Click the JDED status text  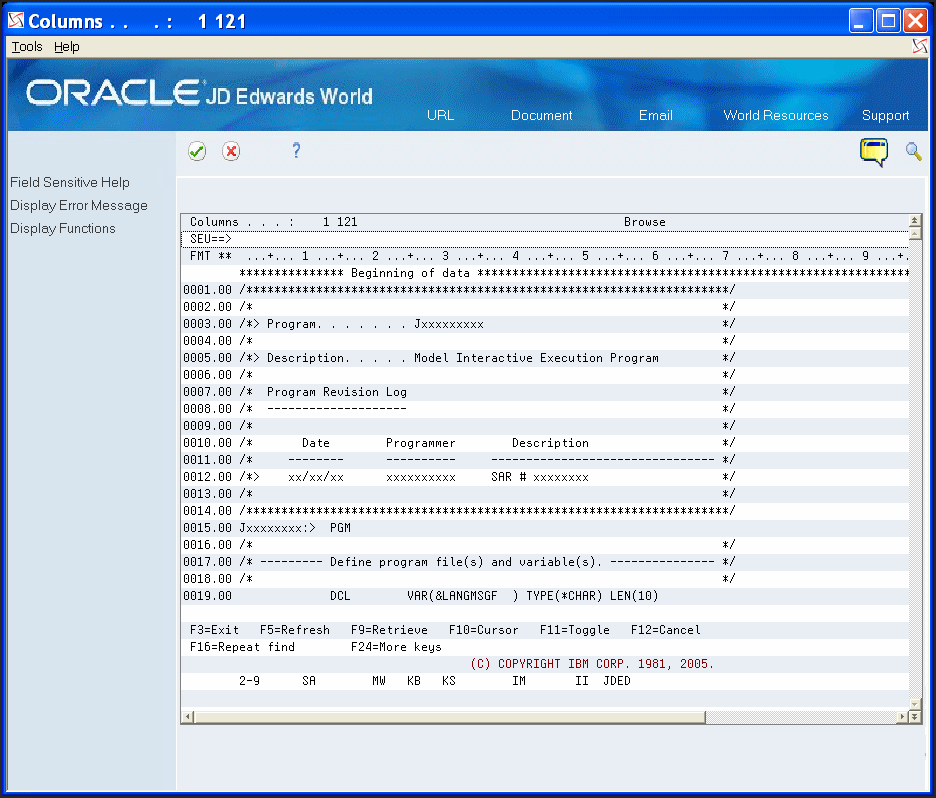coord(617,680)
